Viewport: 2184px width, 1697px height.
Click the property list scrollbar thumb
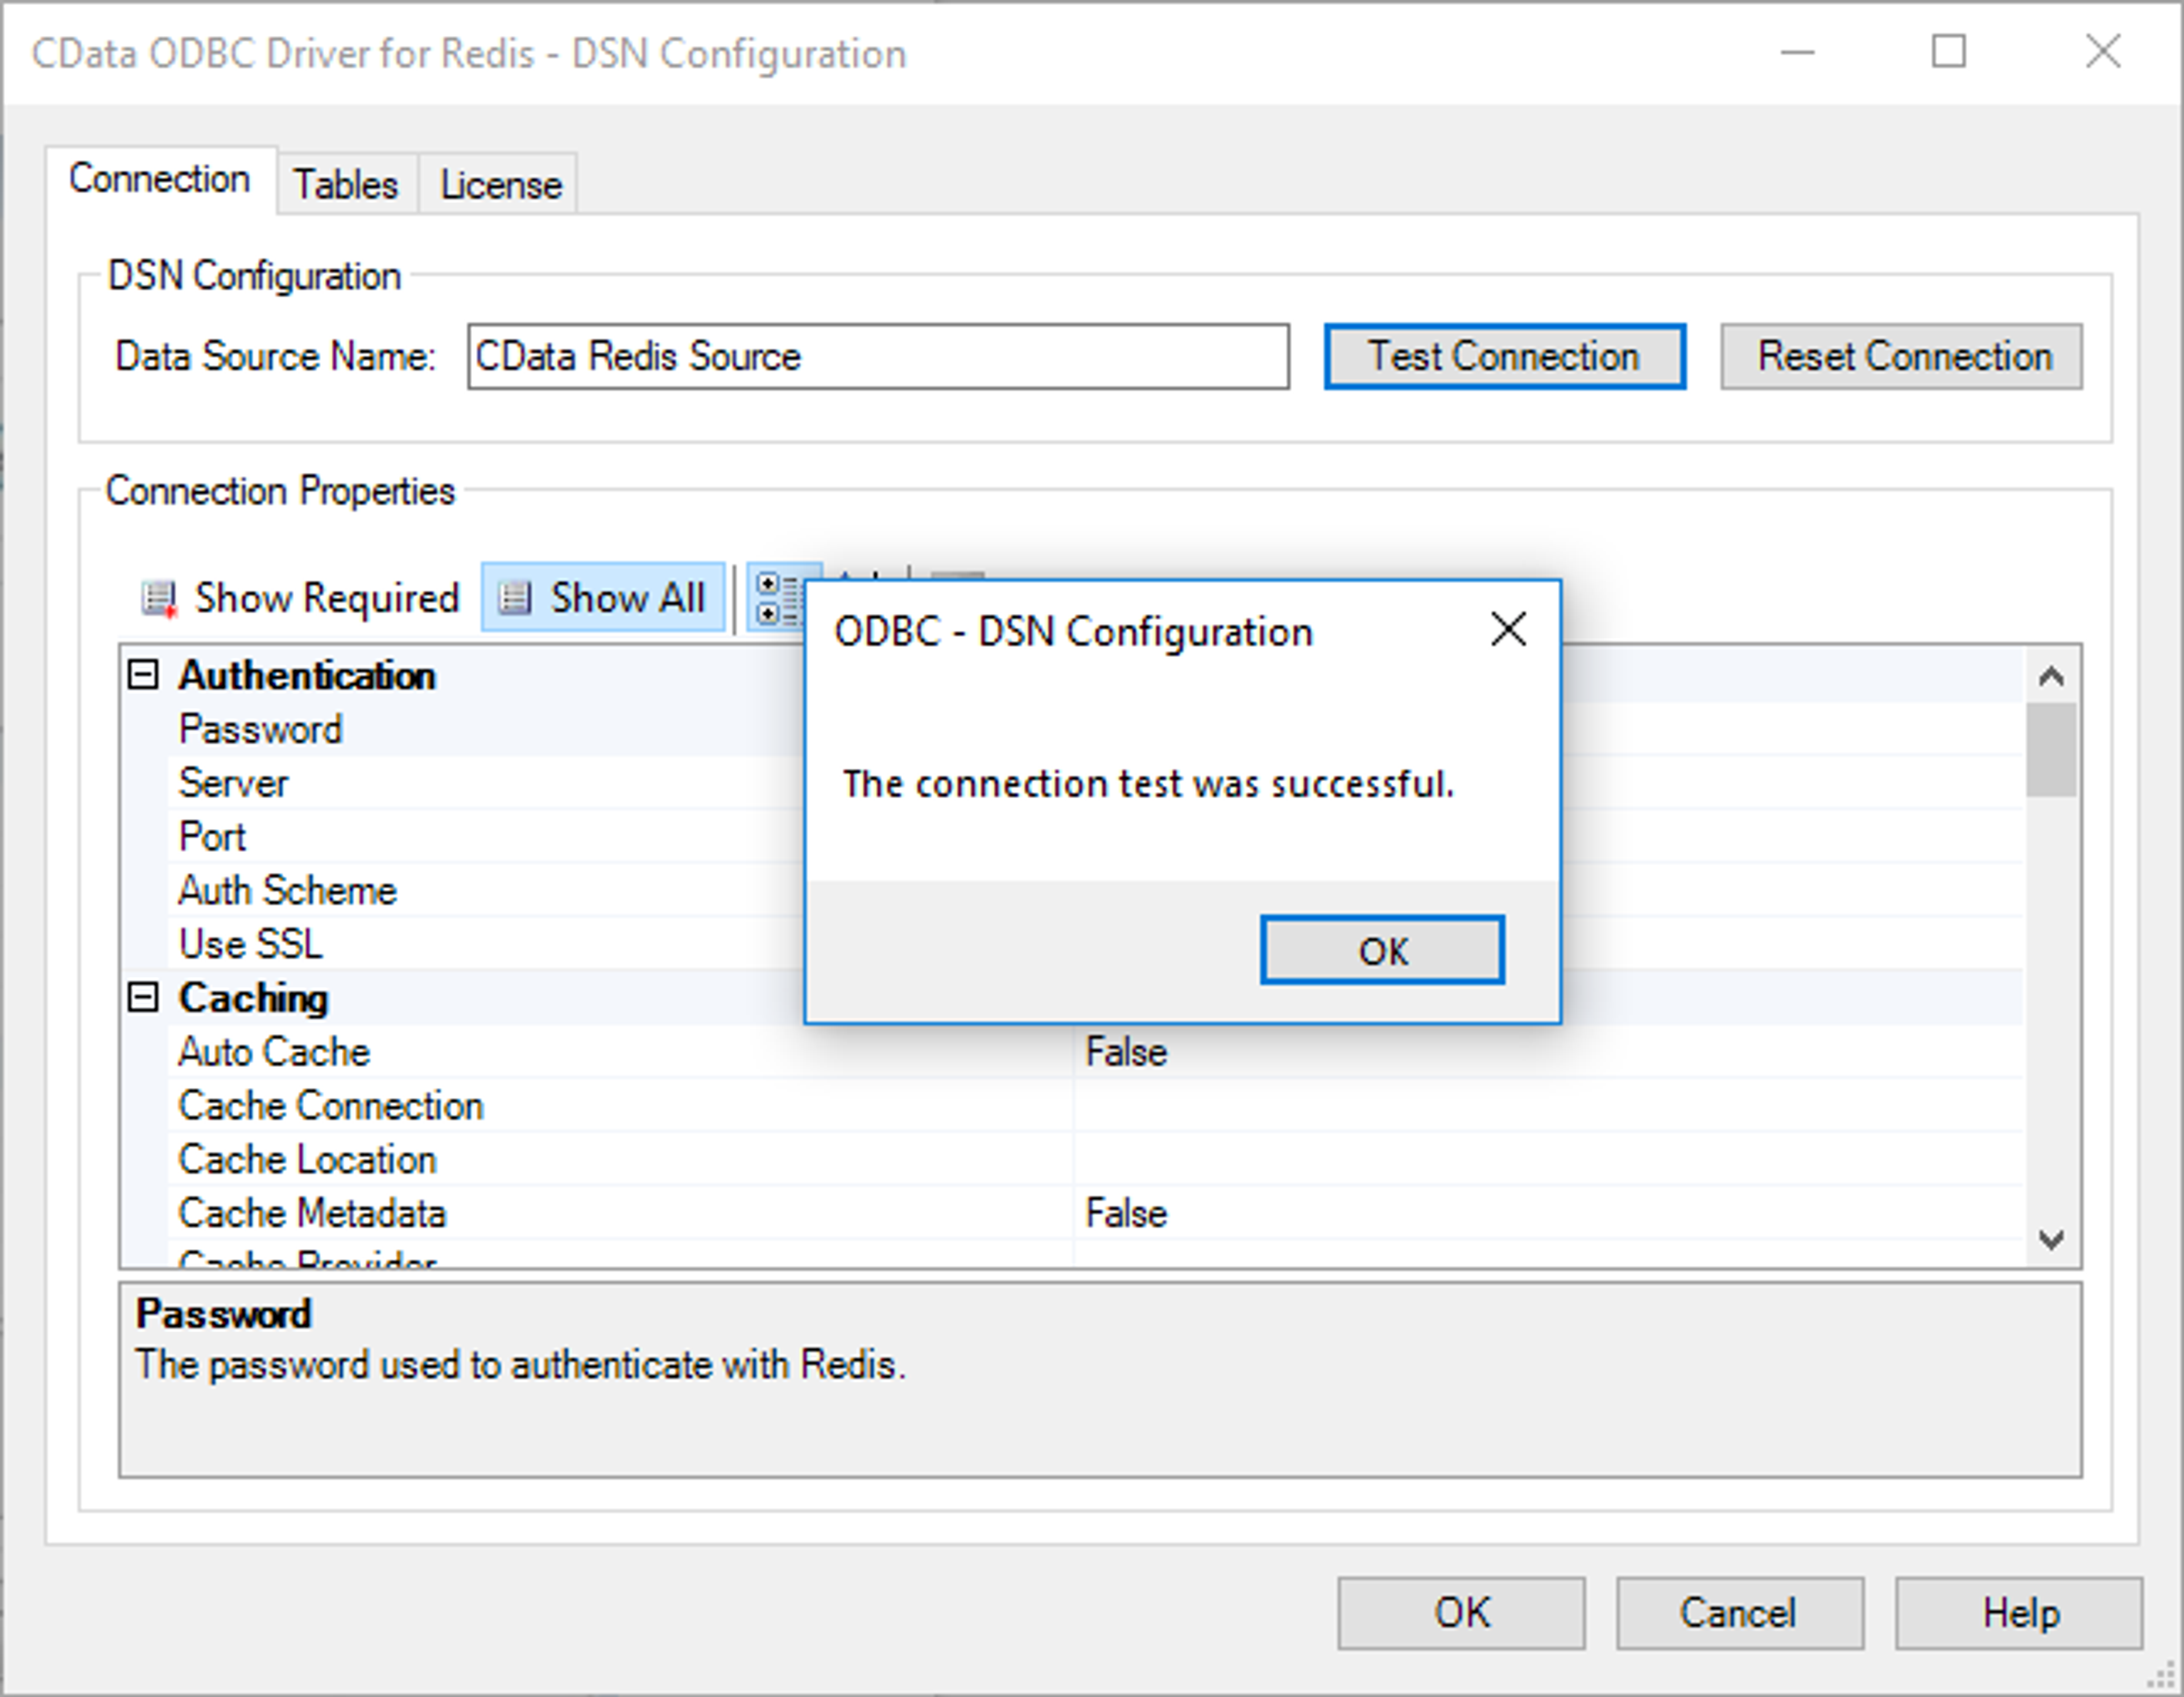point(2051,750)
